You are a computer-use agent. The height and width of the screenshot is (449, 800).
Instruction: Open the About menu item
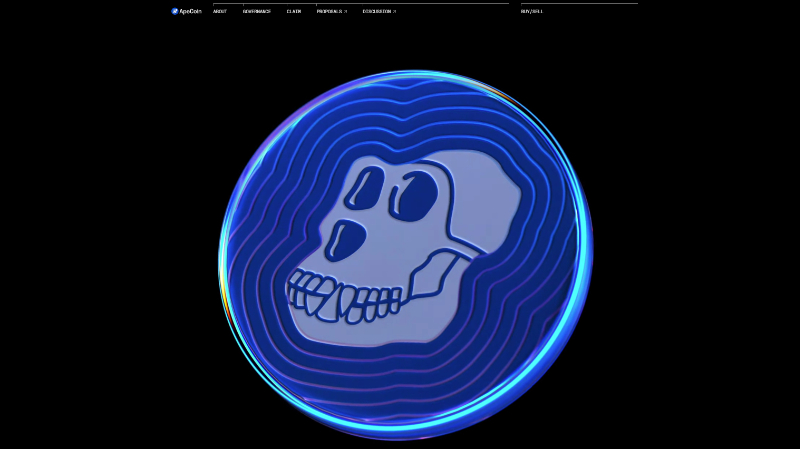click(x=220, y=11)
